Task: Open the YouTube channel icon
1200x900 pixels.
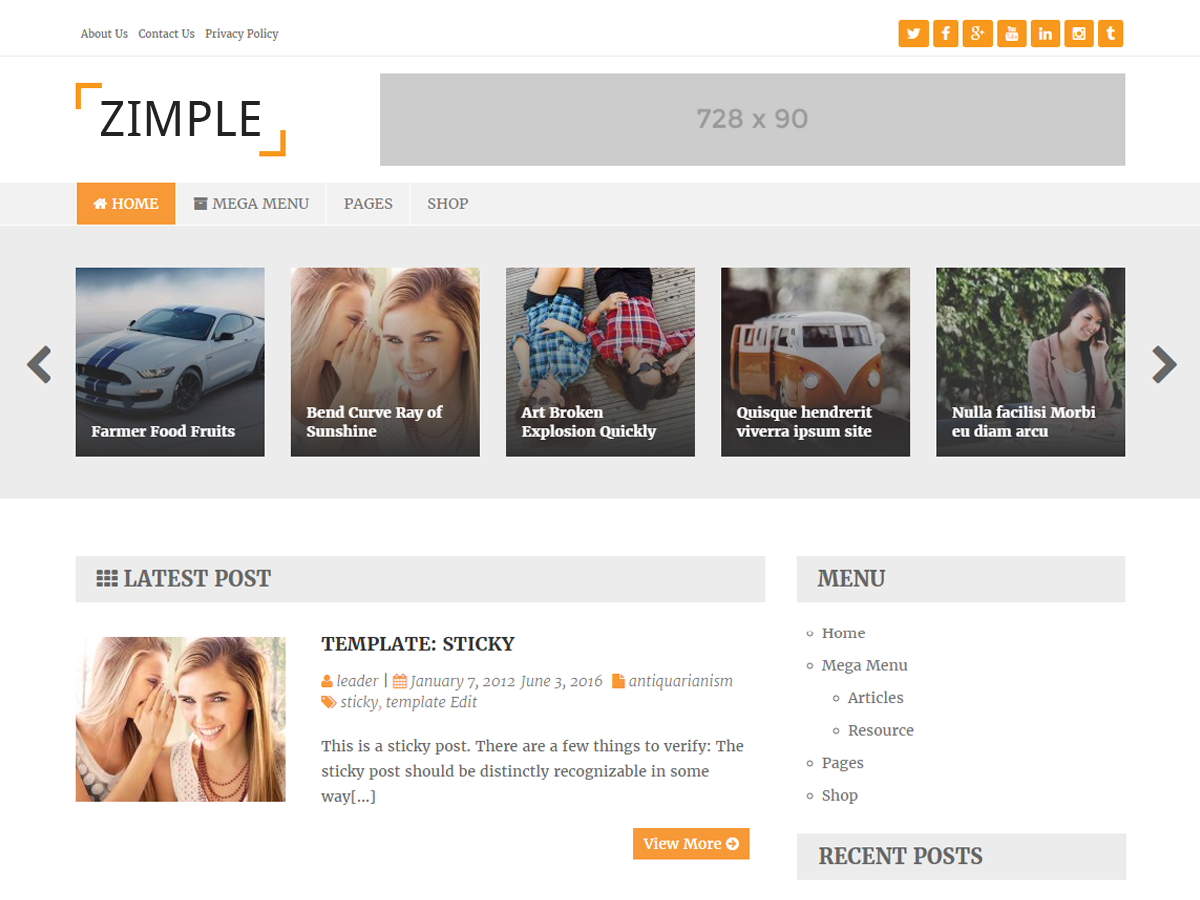Action: coord(1011,33)
